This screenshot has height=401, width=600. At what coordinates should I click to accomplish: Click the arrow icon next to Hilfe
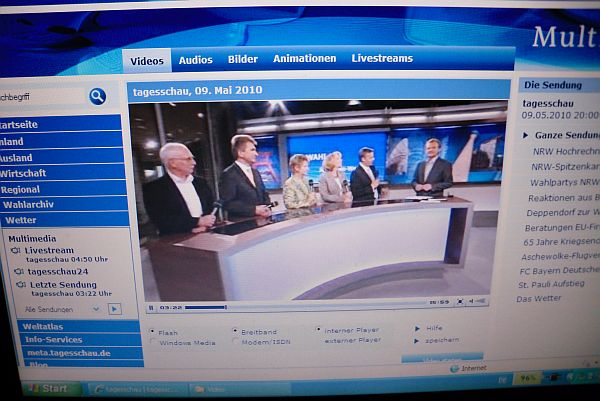click(417, 328)
